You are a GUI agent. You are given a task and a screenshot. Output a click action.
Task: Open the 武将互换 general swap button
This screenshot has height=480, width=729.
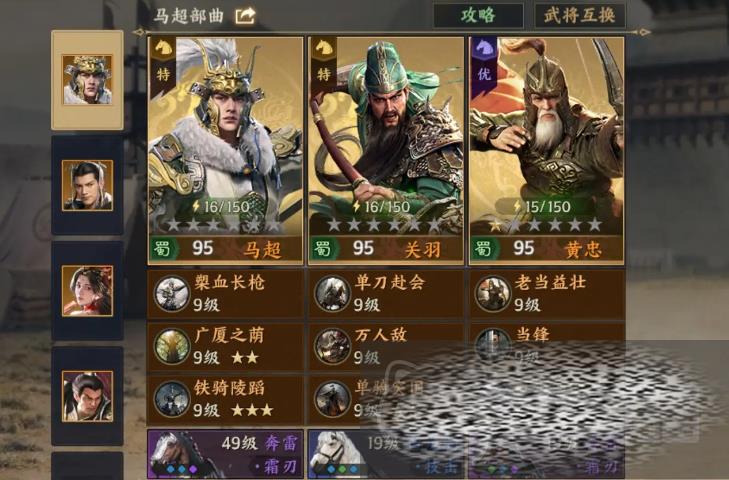point(579,16)
